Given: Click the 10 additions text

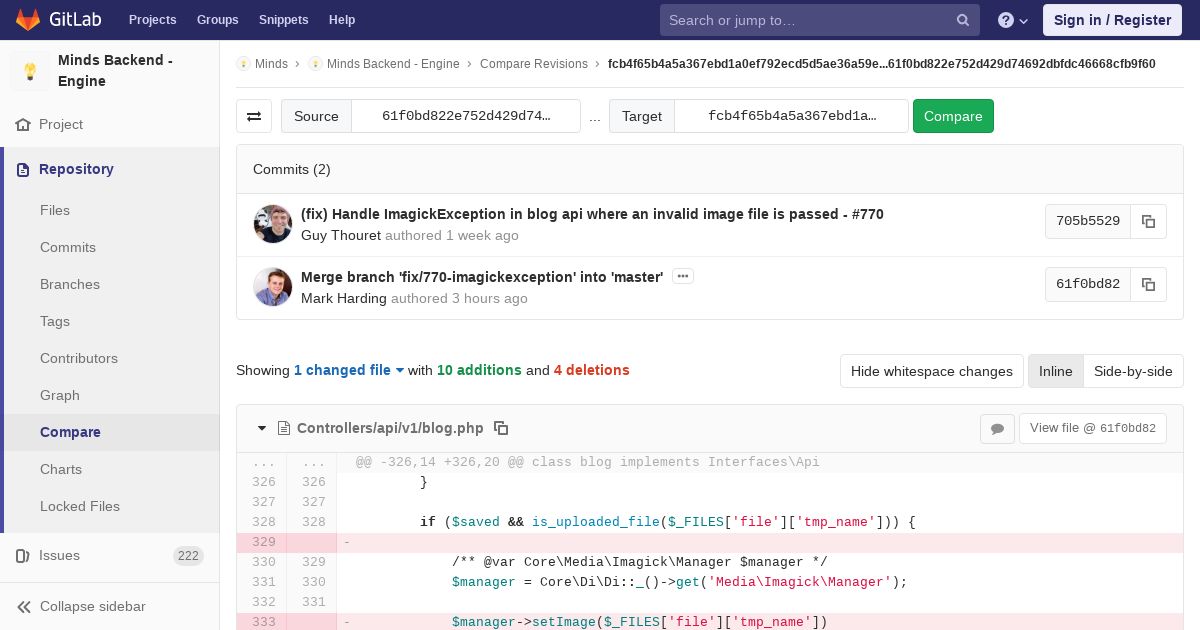Looking at the screenshot, I should (x=479, y=370).
